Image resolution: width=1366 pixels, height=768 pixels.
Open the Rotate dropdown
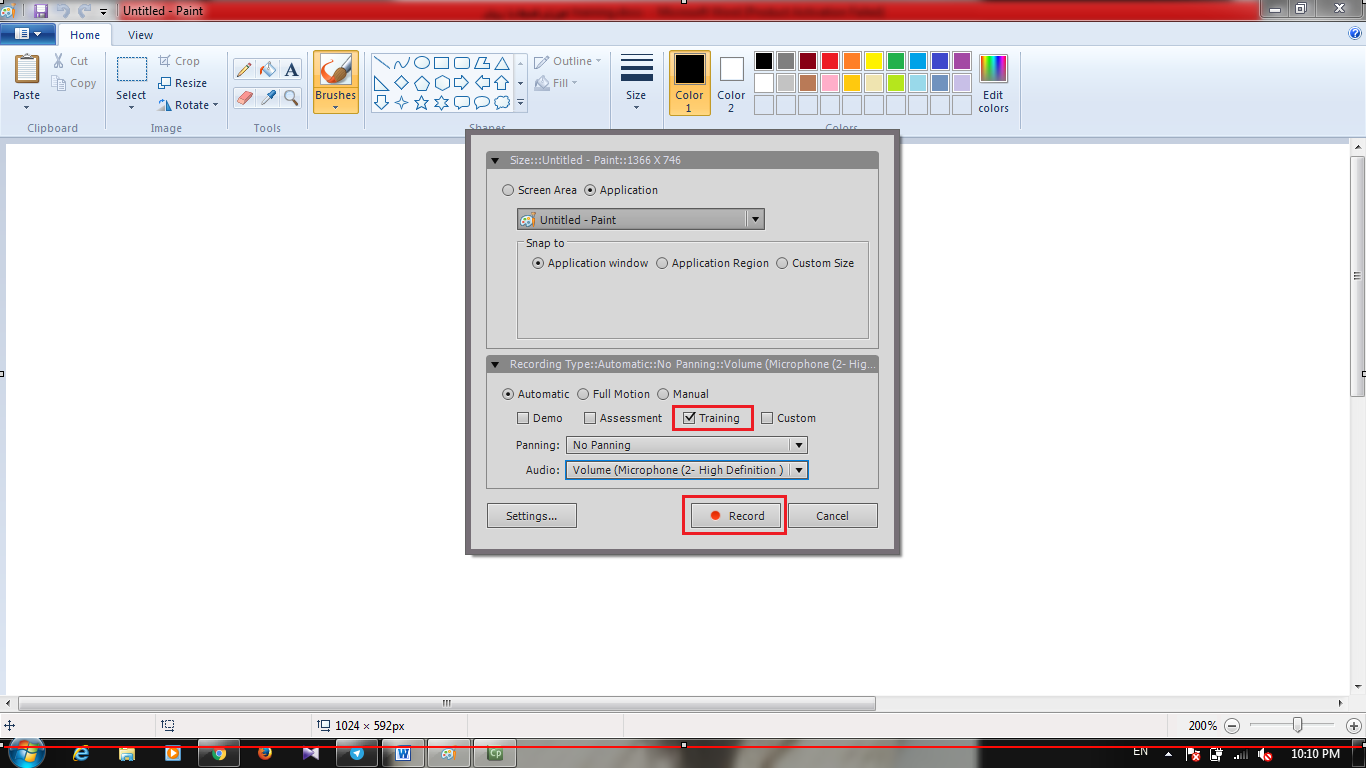188,105
